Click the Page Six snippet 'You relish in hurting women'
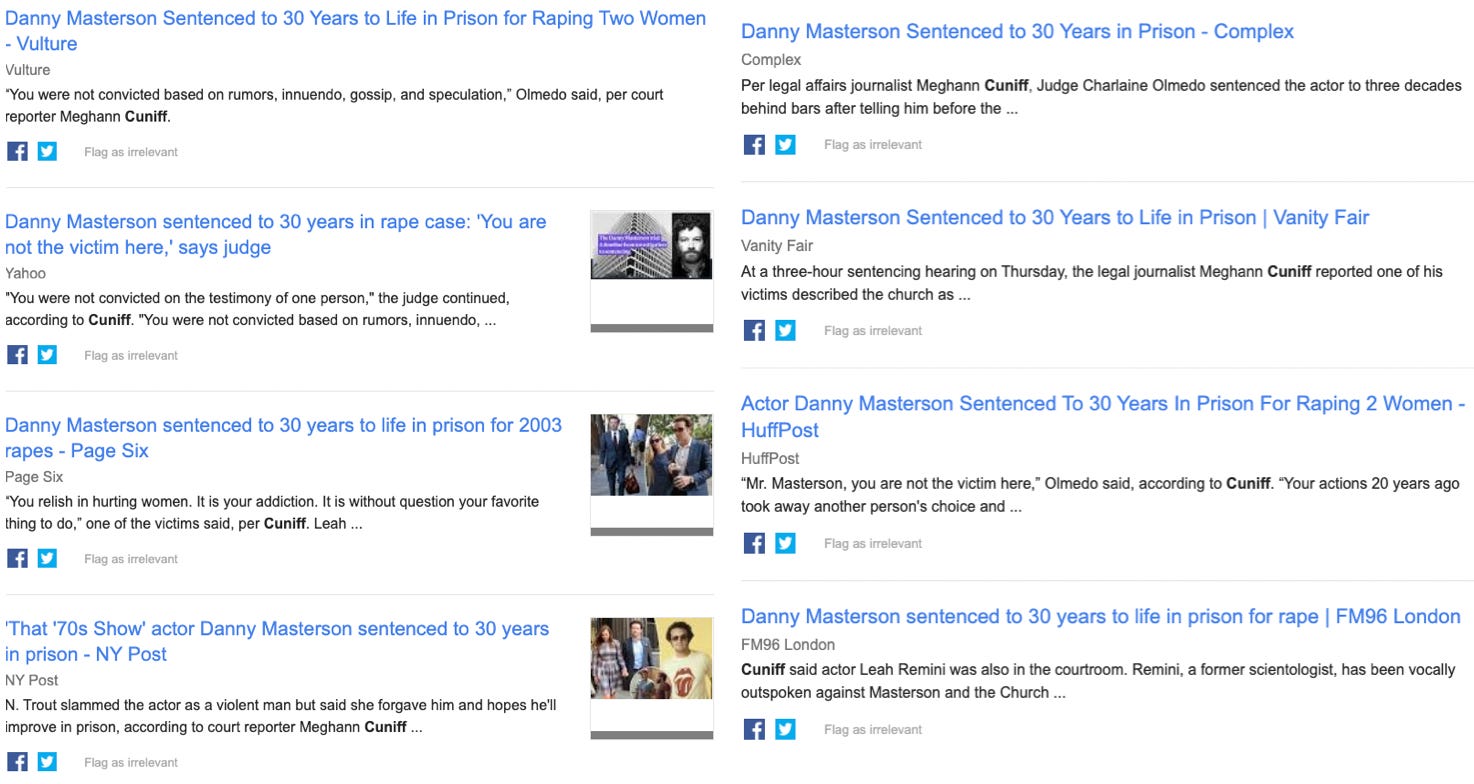Viewport: 1474px width, 784px height. click(272, 512)
